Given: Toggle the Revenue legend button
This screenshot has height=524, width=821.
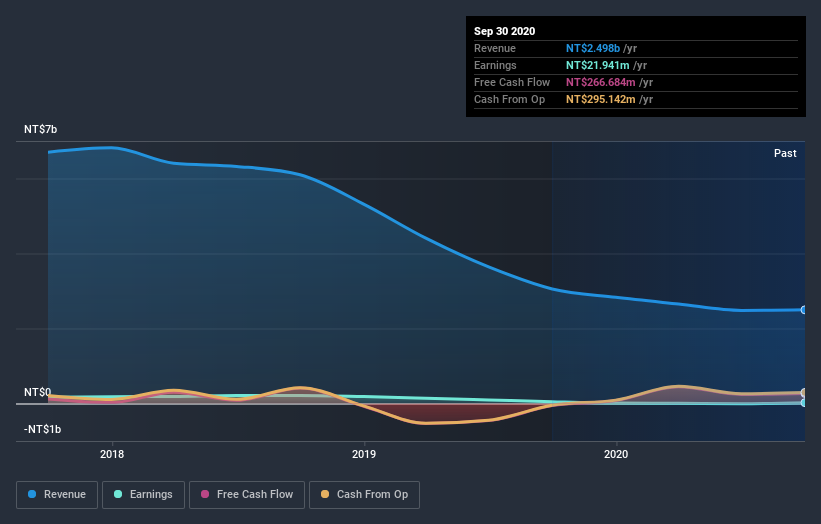Looking at the screenshot, I should coord(57,495).
